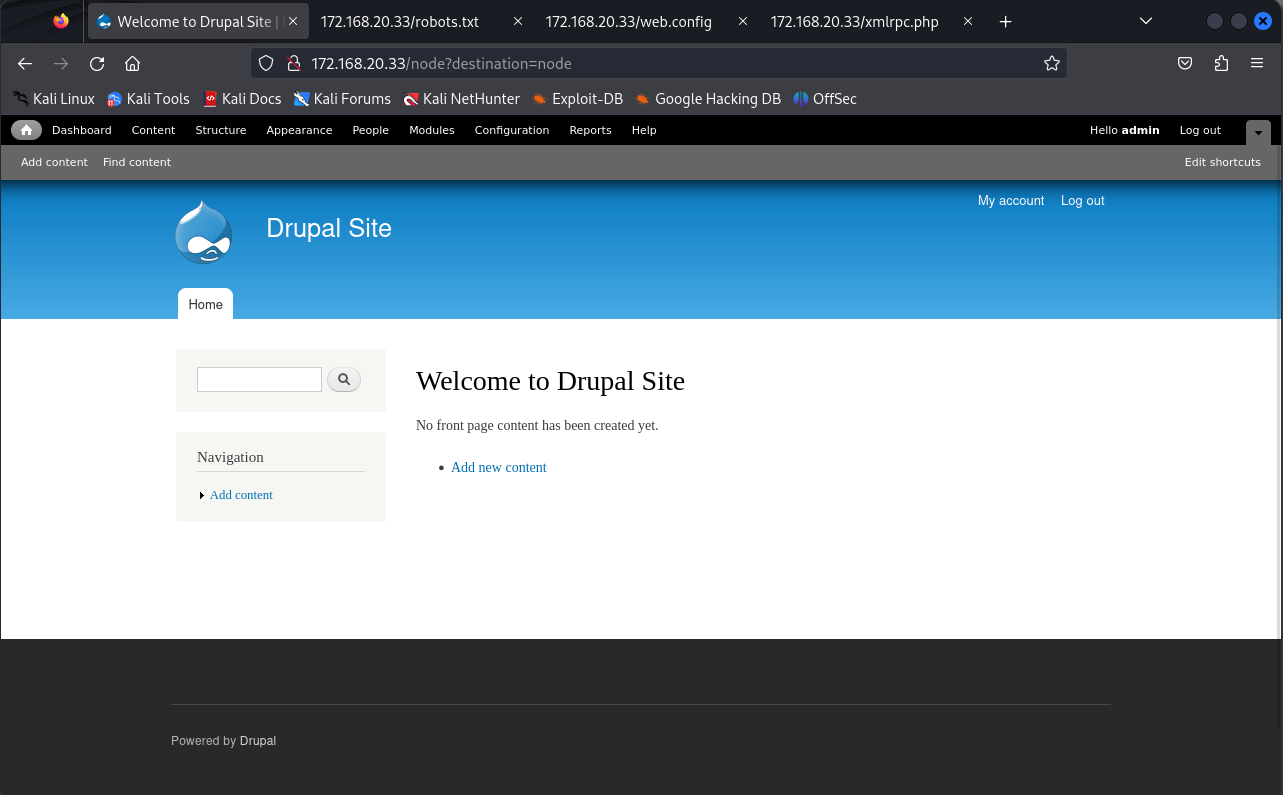Open the Pocket save icon
1283x795 pixels.
[x=1185, y=63]
